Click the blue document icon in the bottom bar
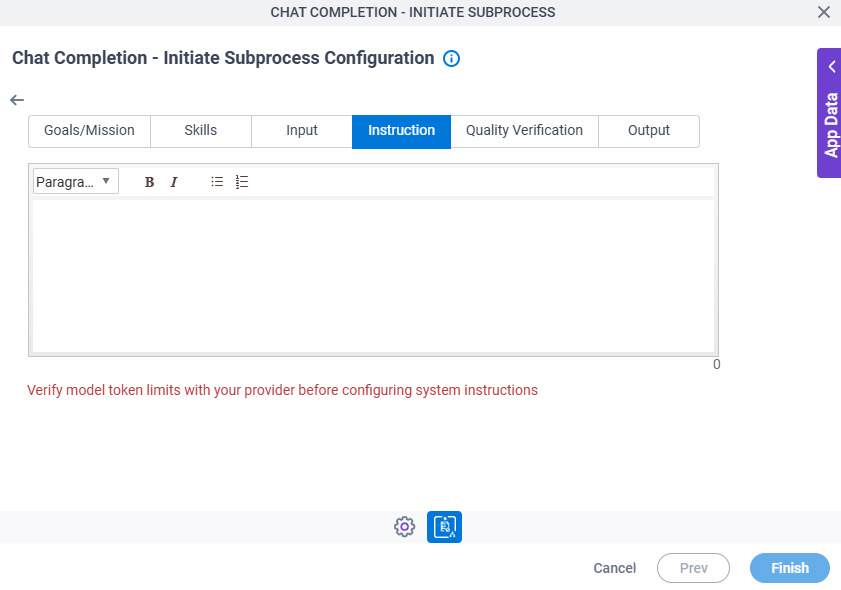This screenshot has height=590, width=841. pos(444,527)
